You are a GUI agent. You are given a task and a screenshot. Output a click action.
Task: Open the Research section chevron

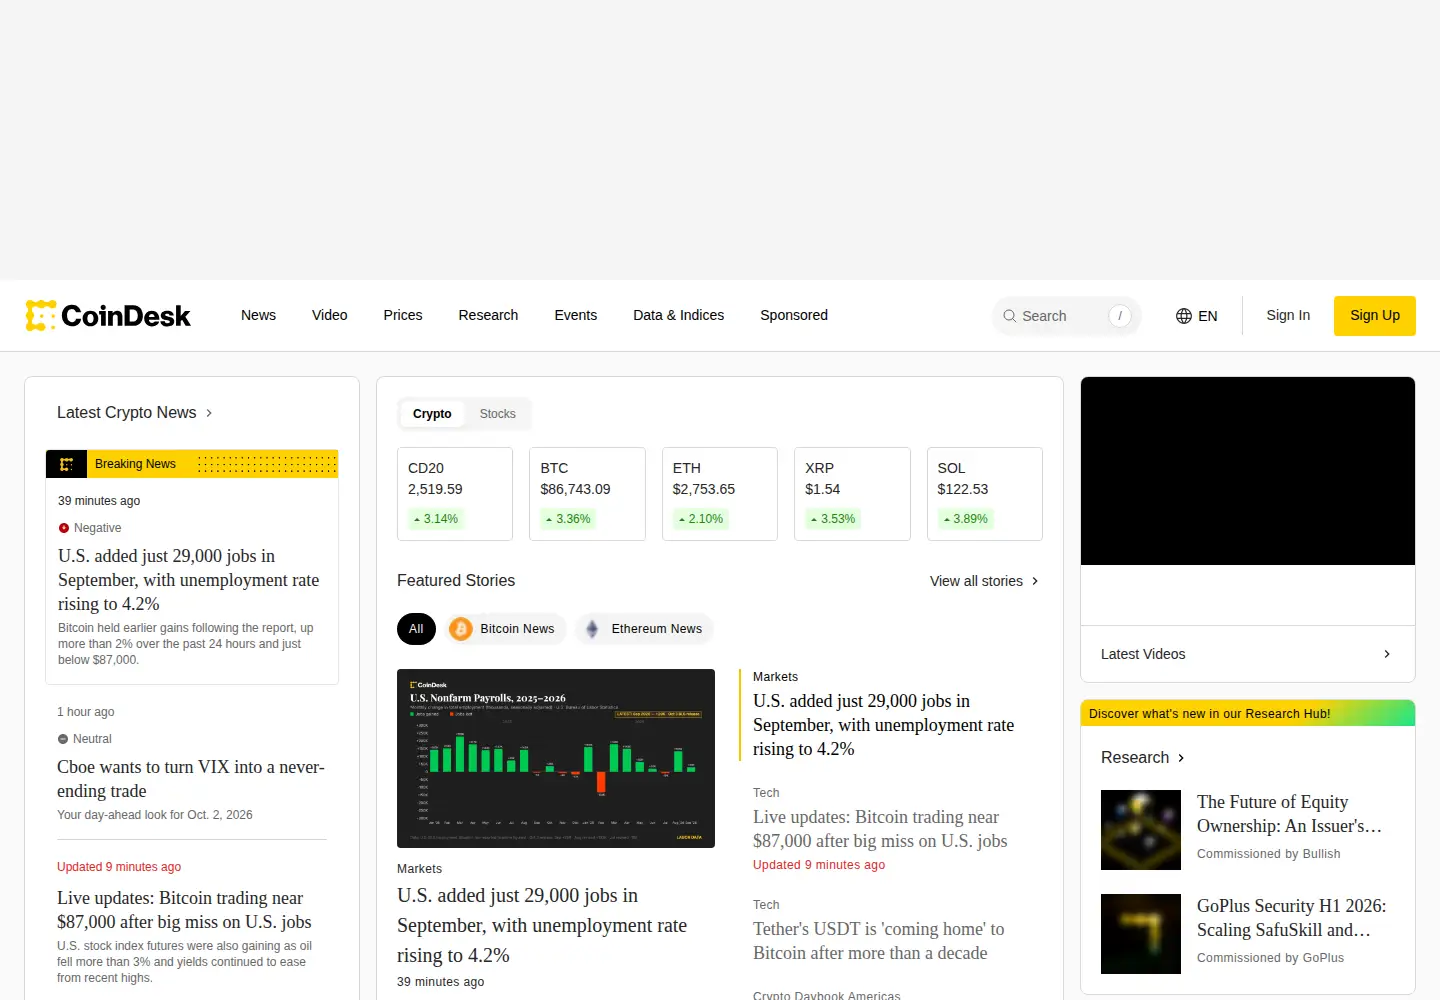coord(1181,758)
